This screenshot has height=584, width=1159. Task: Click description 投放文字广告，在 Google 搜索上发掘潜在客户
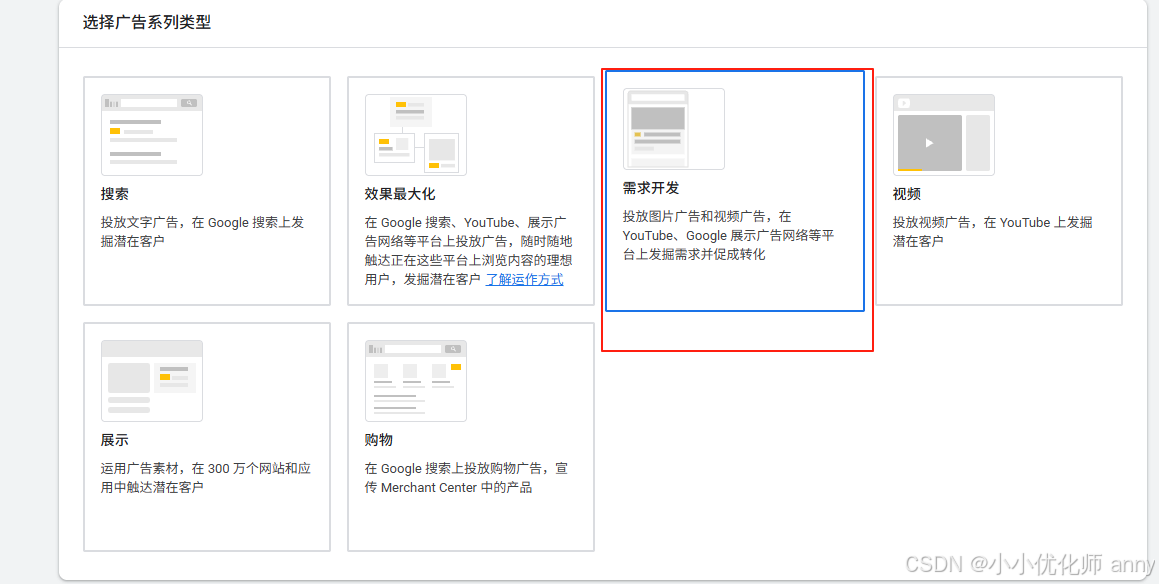click(203, 231)
